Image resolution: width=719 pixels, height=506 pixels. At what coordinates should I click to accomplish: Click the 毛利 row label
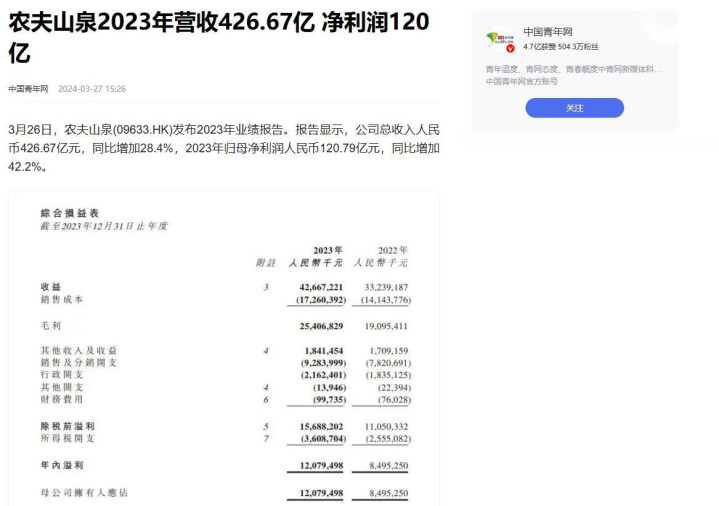coord(51,326)
